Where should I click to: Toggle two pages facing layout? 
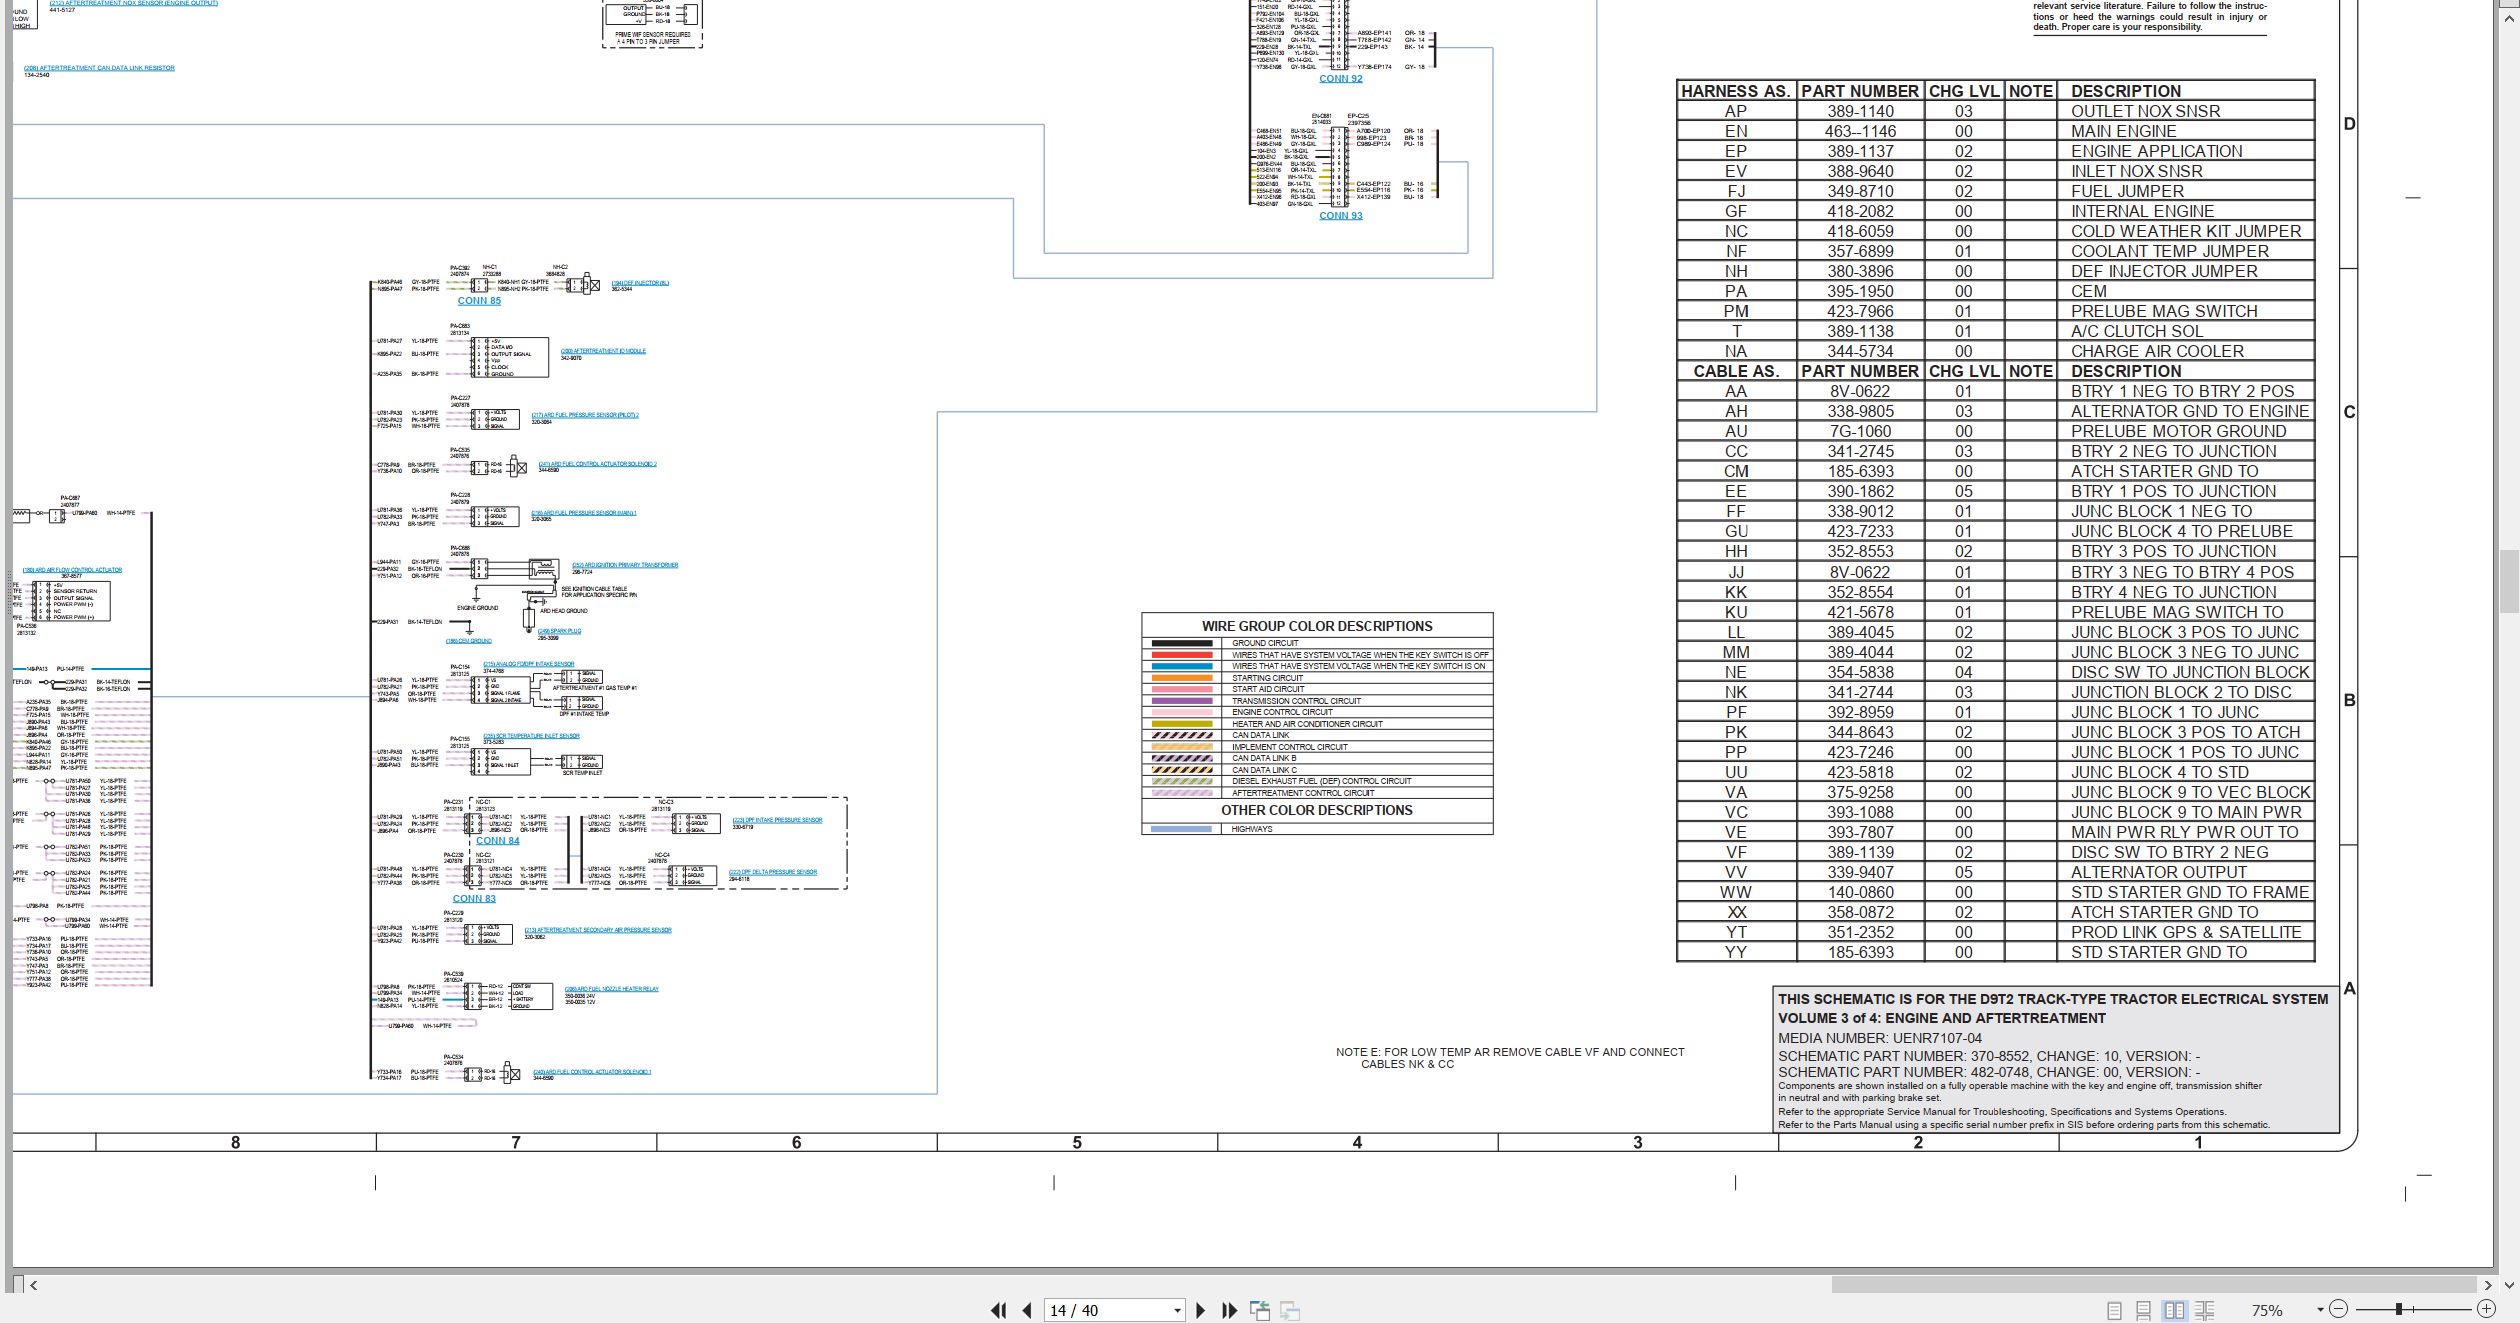[x=2175, y=1310]
